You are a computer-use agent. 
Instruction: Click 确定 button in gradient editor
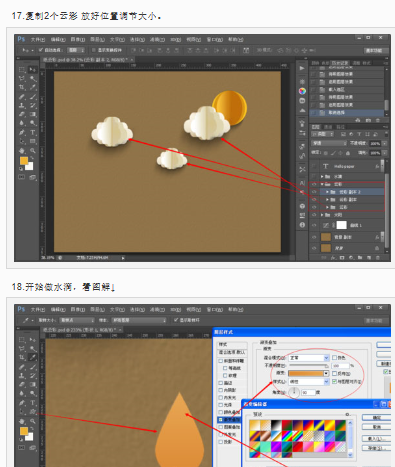pyautogui.click(x=376, y=418)
